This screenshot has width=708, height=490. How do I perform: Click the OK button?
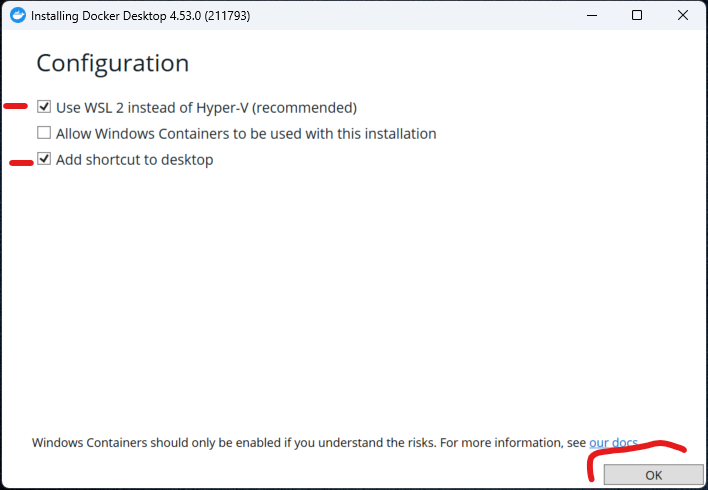coord(653,475)
